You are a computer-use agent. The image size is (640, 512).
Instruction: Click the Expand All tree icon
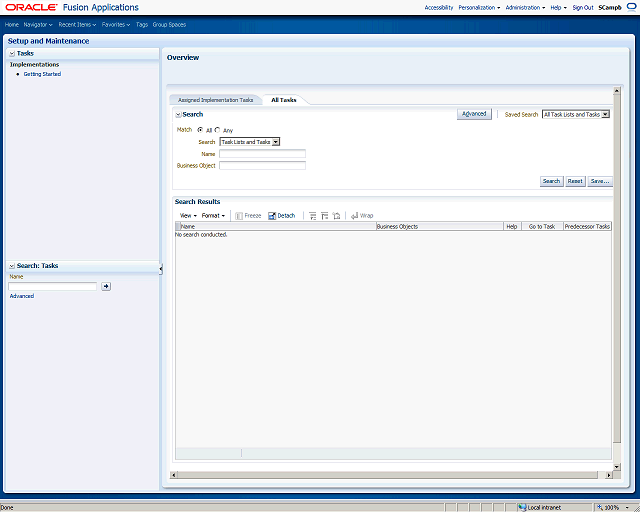pyautogui.click(x=312, y=216)
